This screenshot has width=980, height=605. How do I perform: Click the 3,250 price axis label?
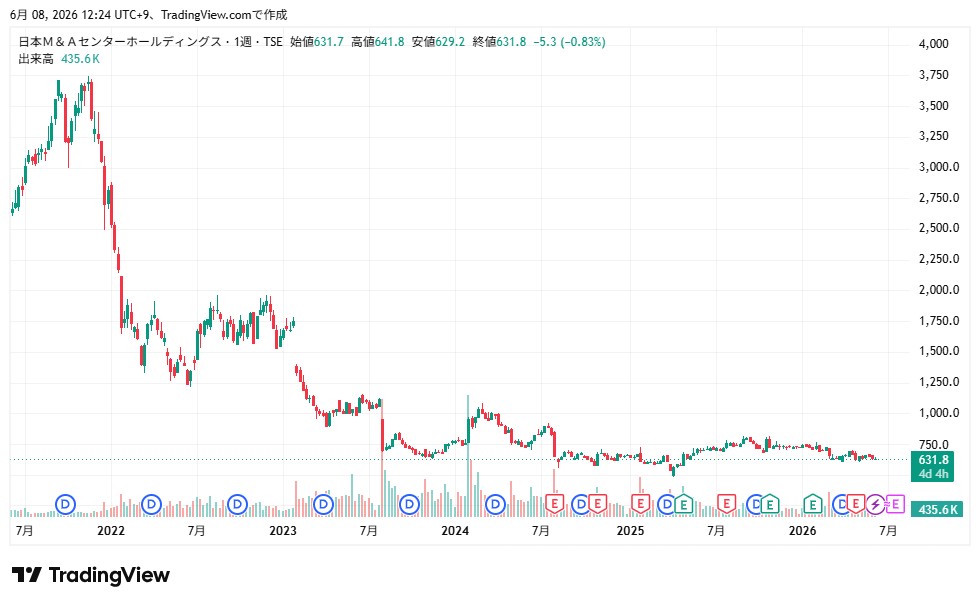point(934,136)
